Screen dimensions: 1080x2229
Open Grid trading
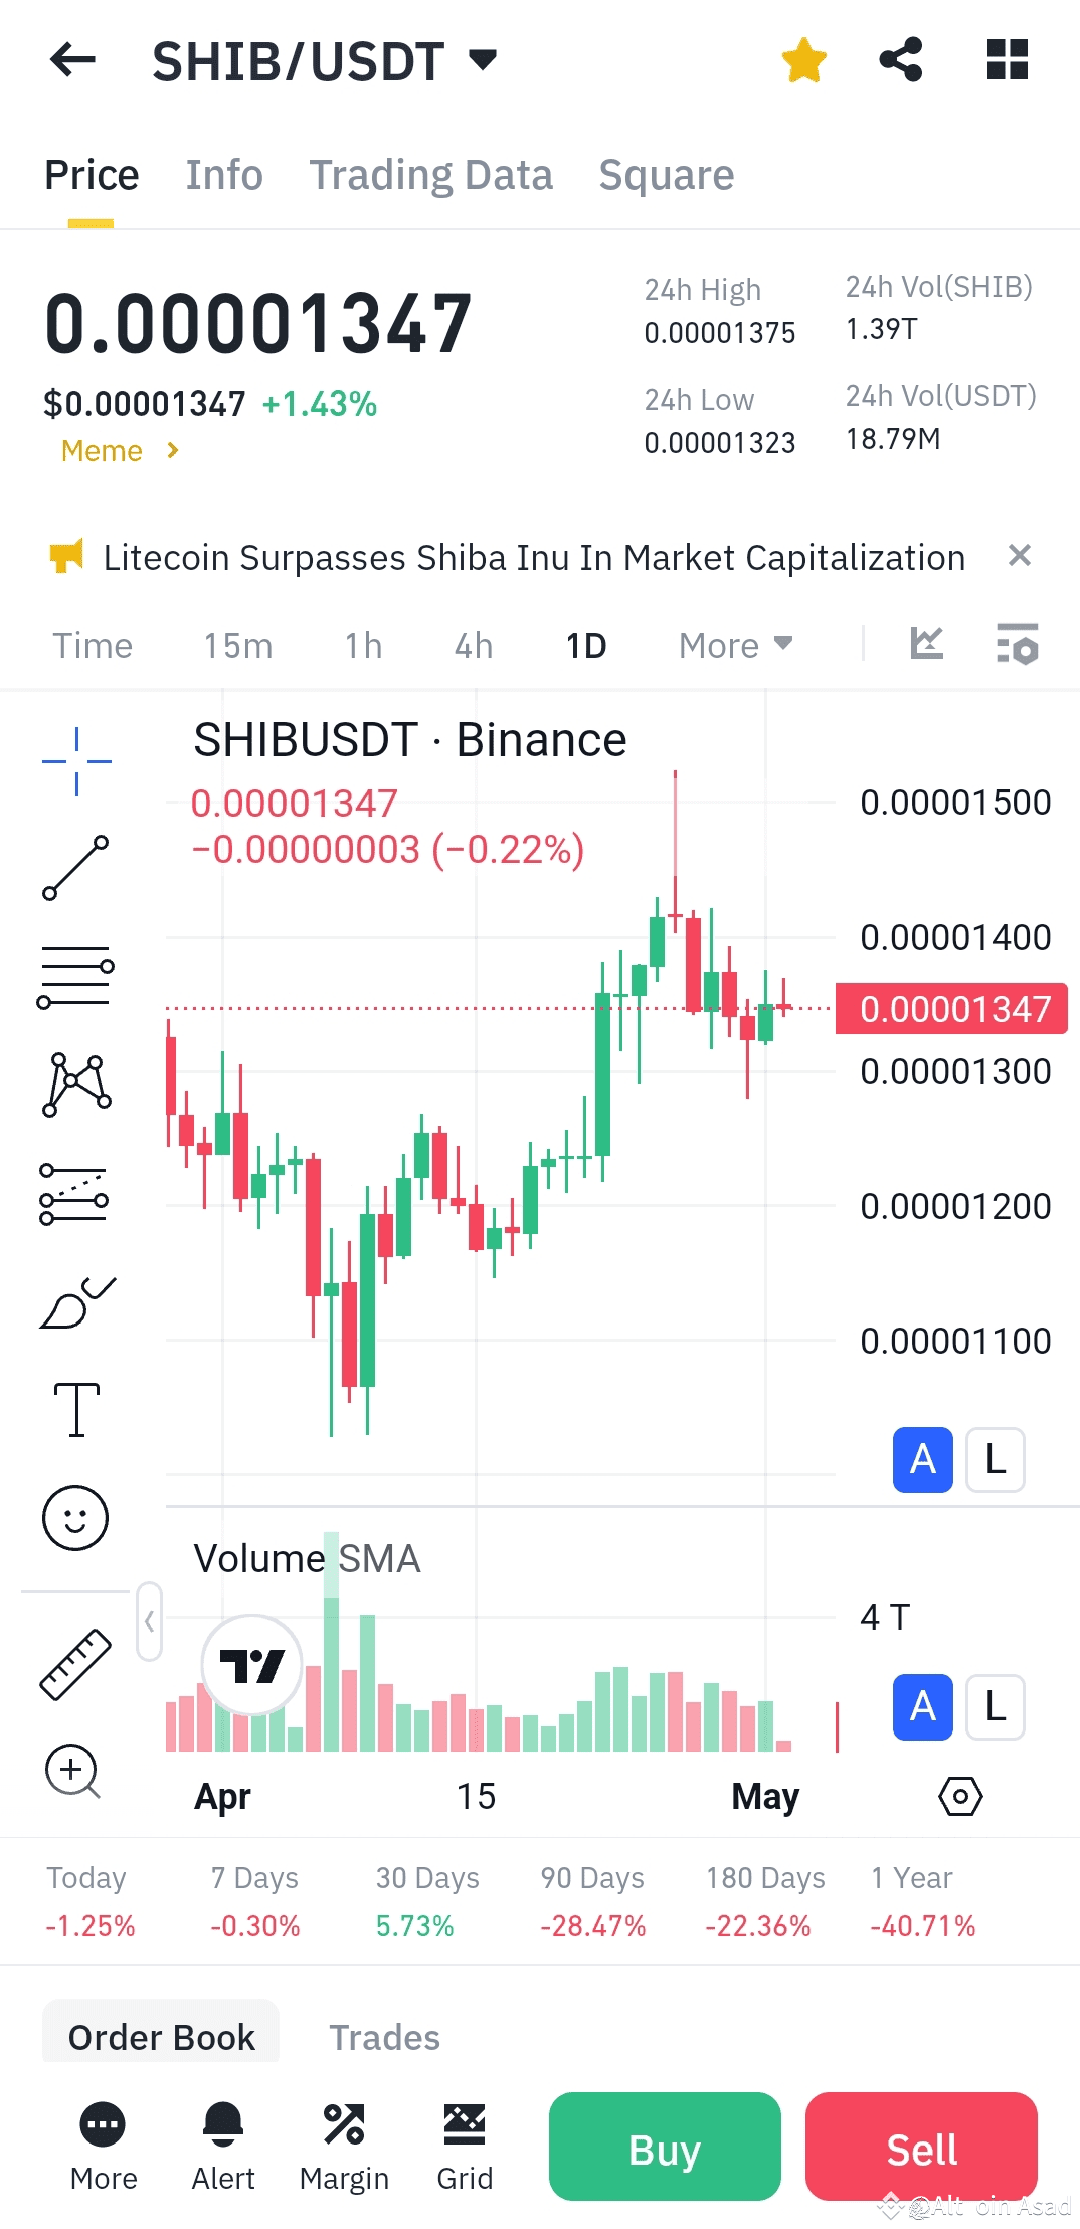[x=465, y=2147]
